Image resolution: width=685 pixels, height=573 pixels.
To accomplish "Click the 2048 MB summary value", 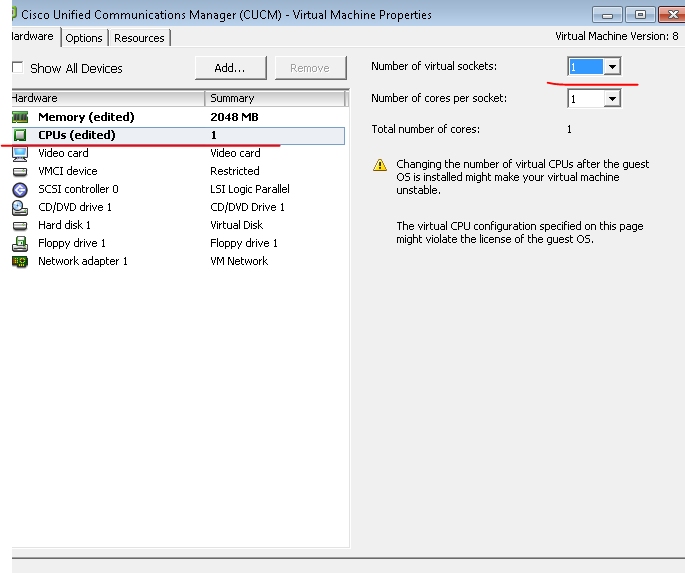I will click(x=234, y=117).
